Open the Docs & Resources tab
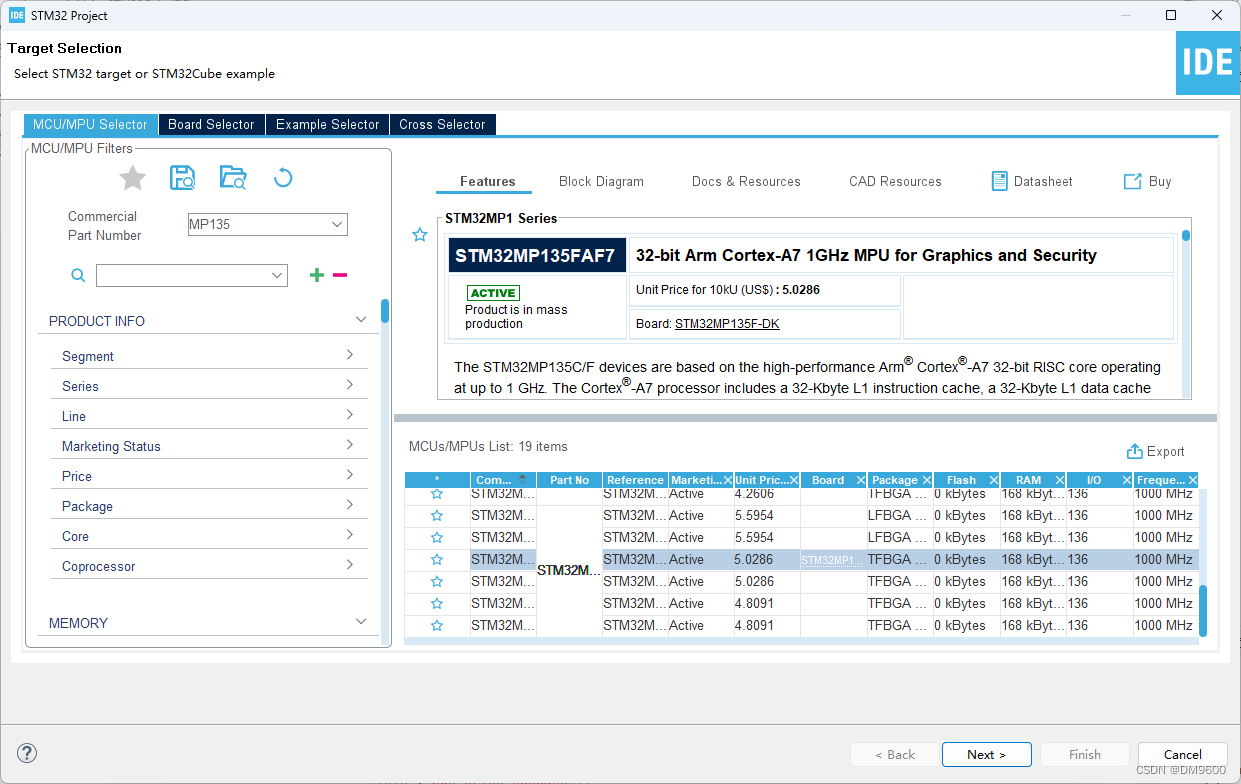The image size is (1241, 784). pos(746,181)
